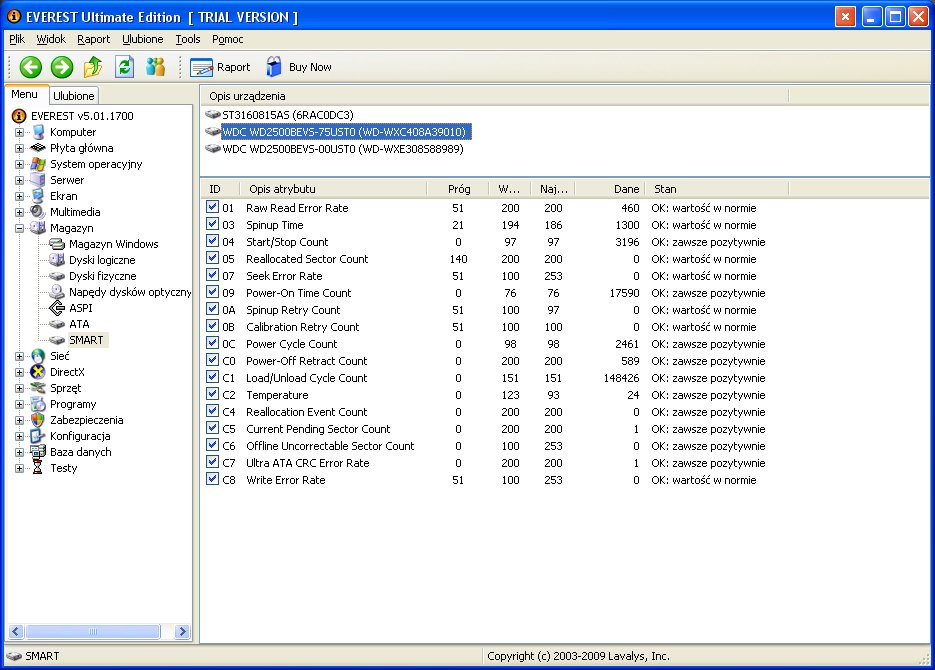Switch to the Ulubione sidebar tab
This screenshot has height=670, width=935.
coord(73,96)
